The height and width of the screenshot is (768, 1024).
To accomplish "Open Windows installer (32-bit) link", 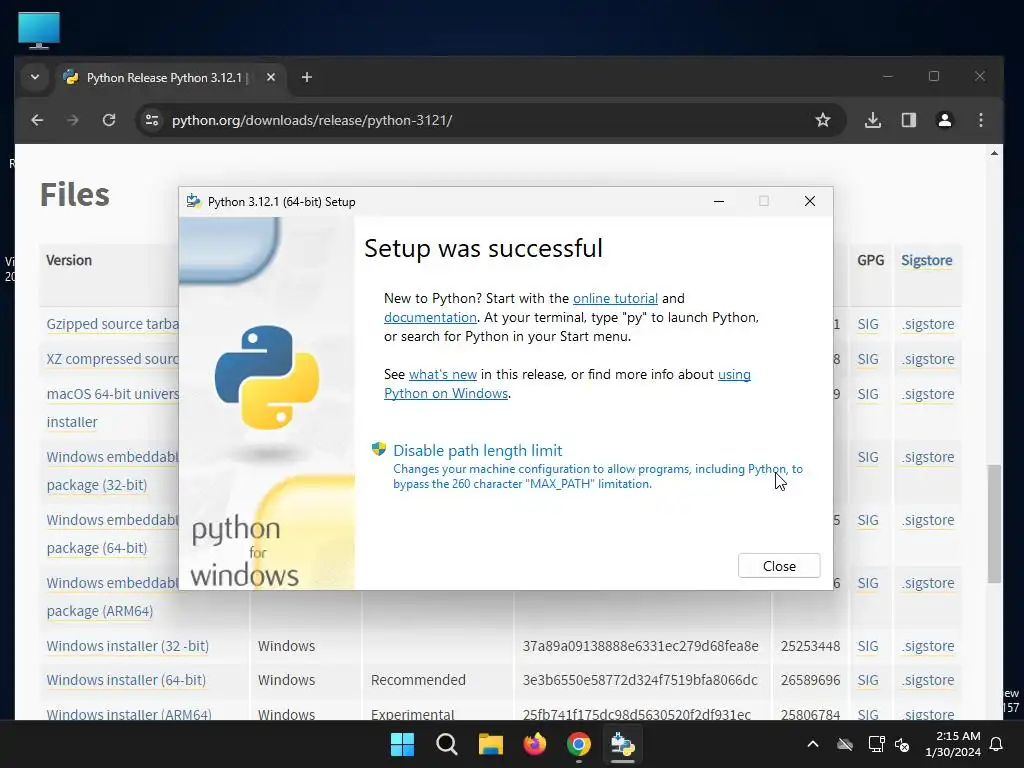I will pos(127,646).
